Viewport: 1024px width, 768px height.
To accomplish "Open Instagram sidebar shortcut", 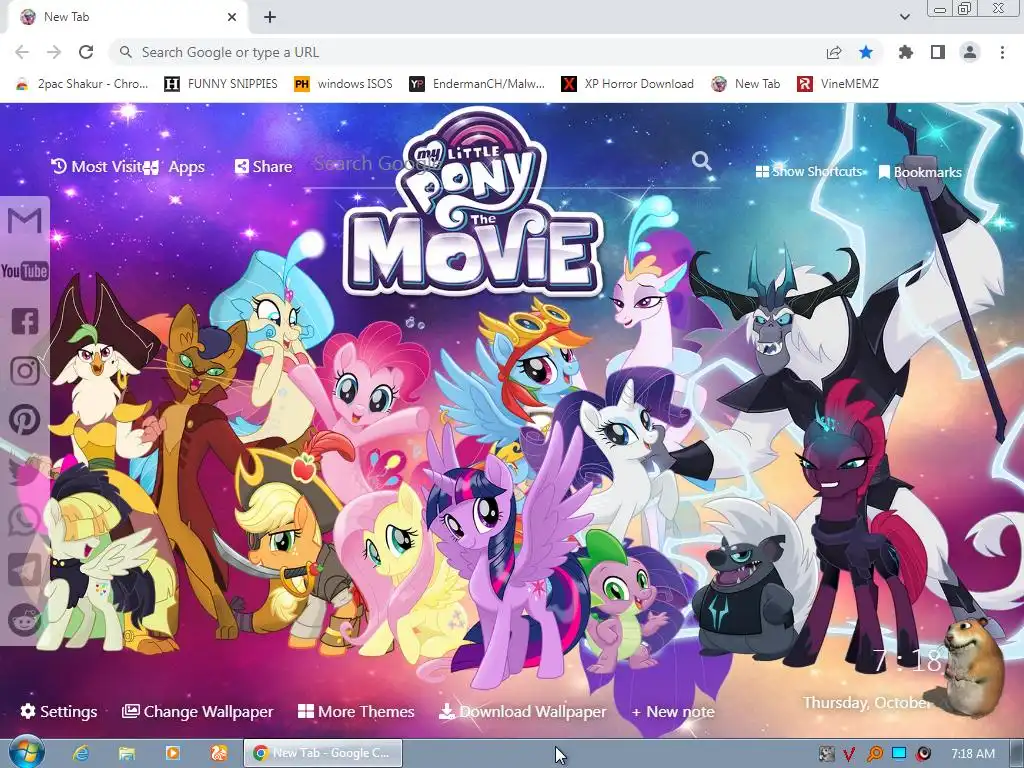I will [x=25, y=370].
